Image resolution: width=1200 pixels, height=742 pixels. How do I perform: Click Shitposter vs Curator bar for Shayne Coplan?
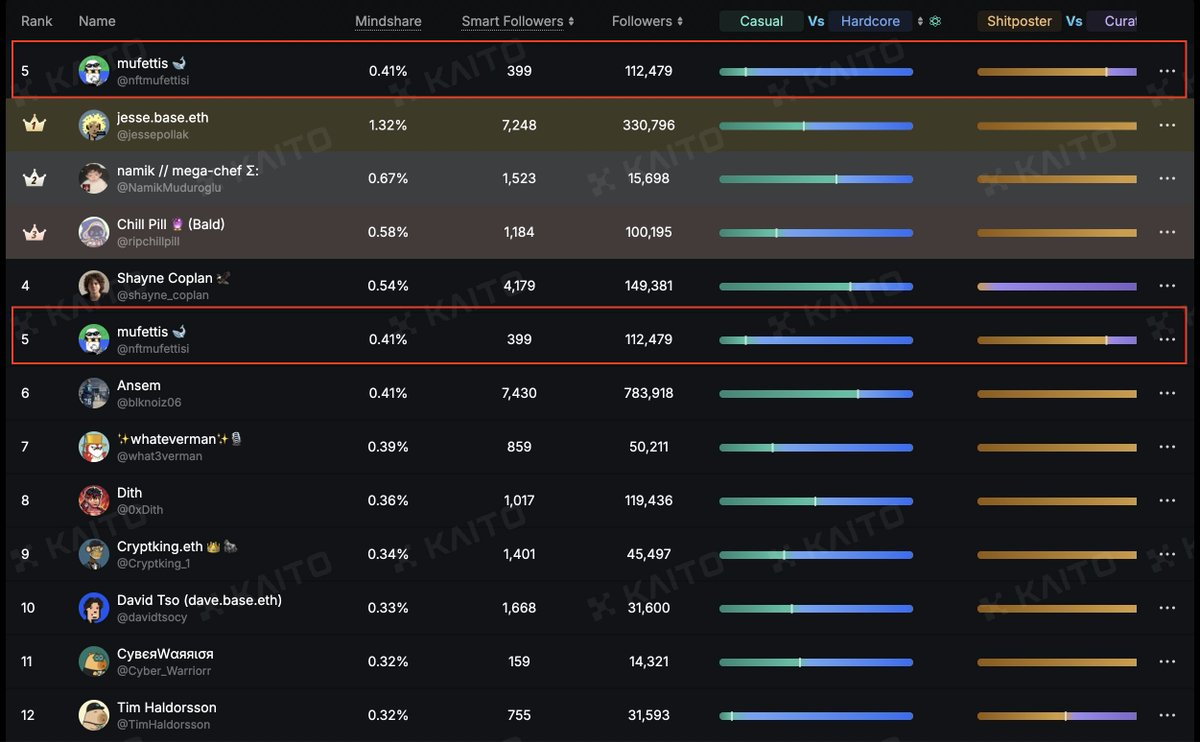coord(1057,287)
